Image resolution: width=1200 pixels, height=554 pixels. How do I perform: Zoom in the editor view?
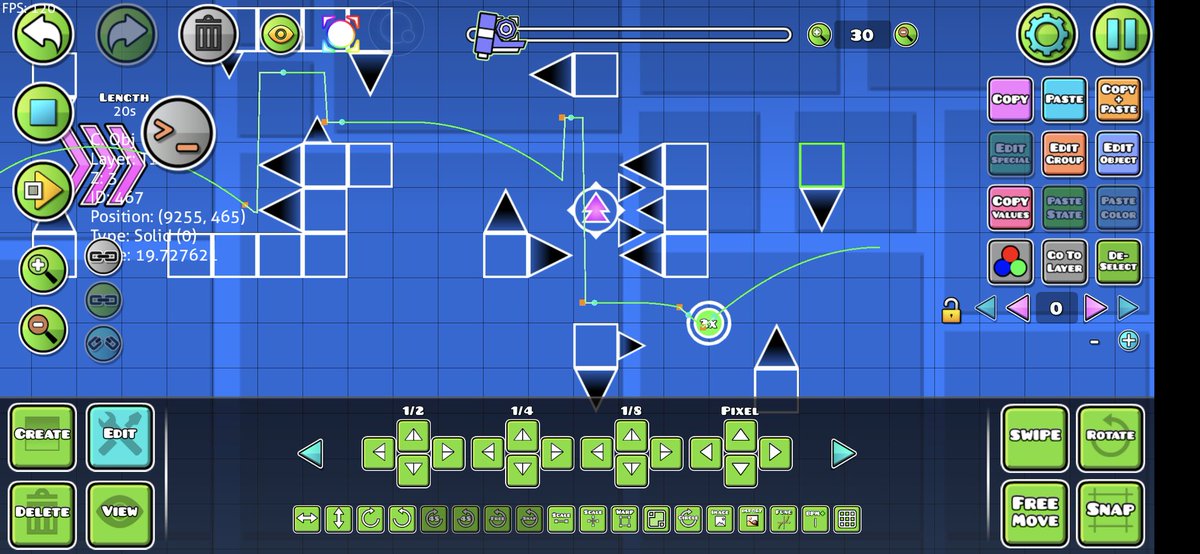tap(43, 268)
